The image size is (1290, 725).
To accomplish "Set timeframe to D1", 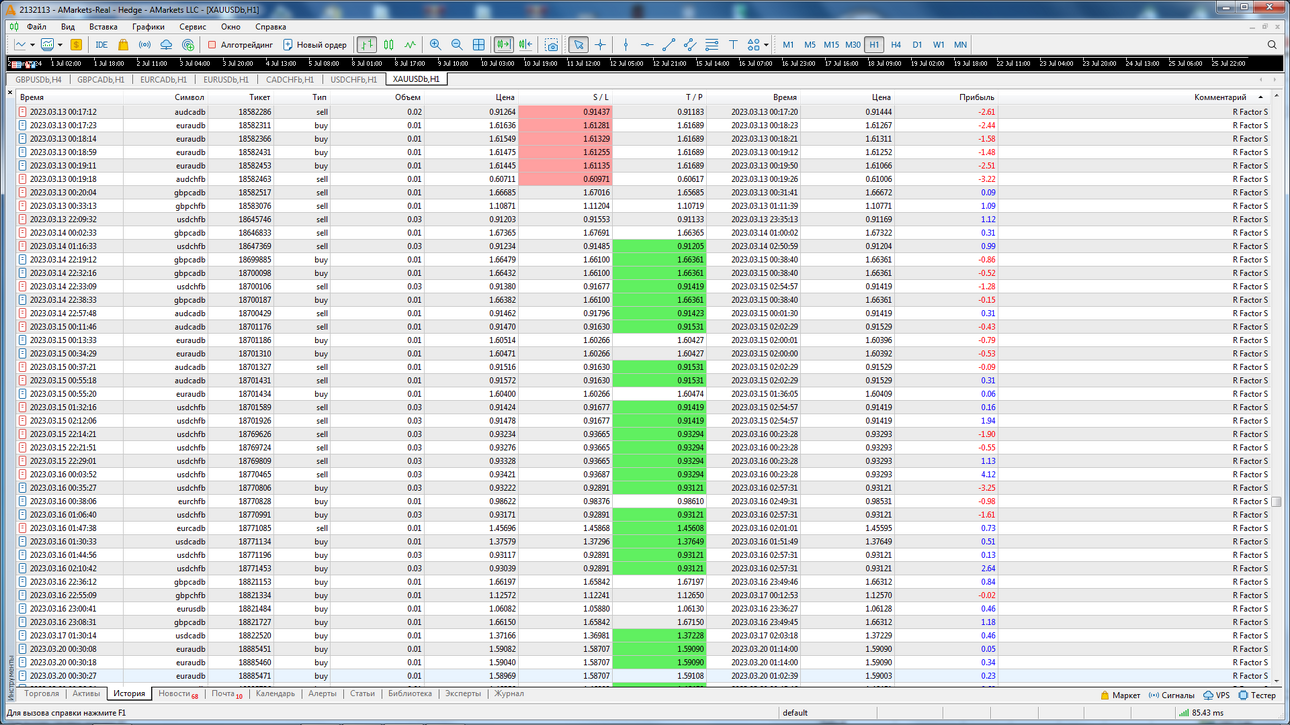I will [x=918, y=45].
